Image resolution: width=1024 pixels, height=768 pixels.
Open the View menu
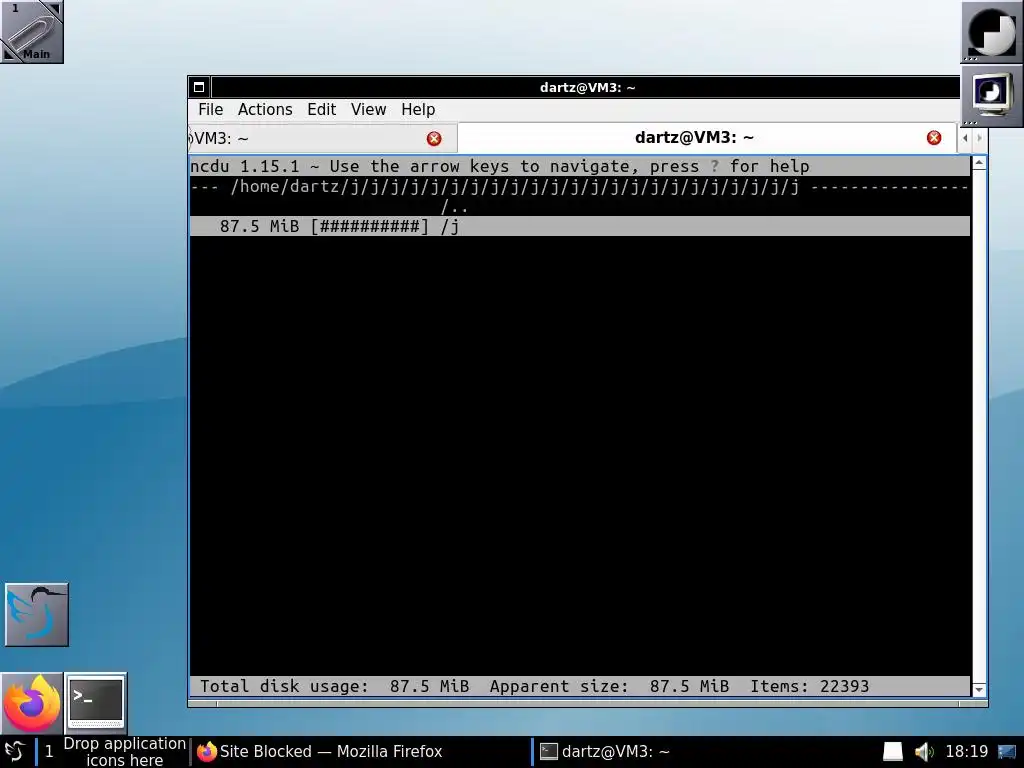point(368,110)
